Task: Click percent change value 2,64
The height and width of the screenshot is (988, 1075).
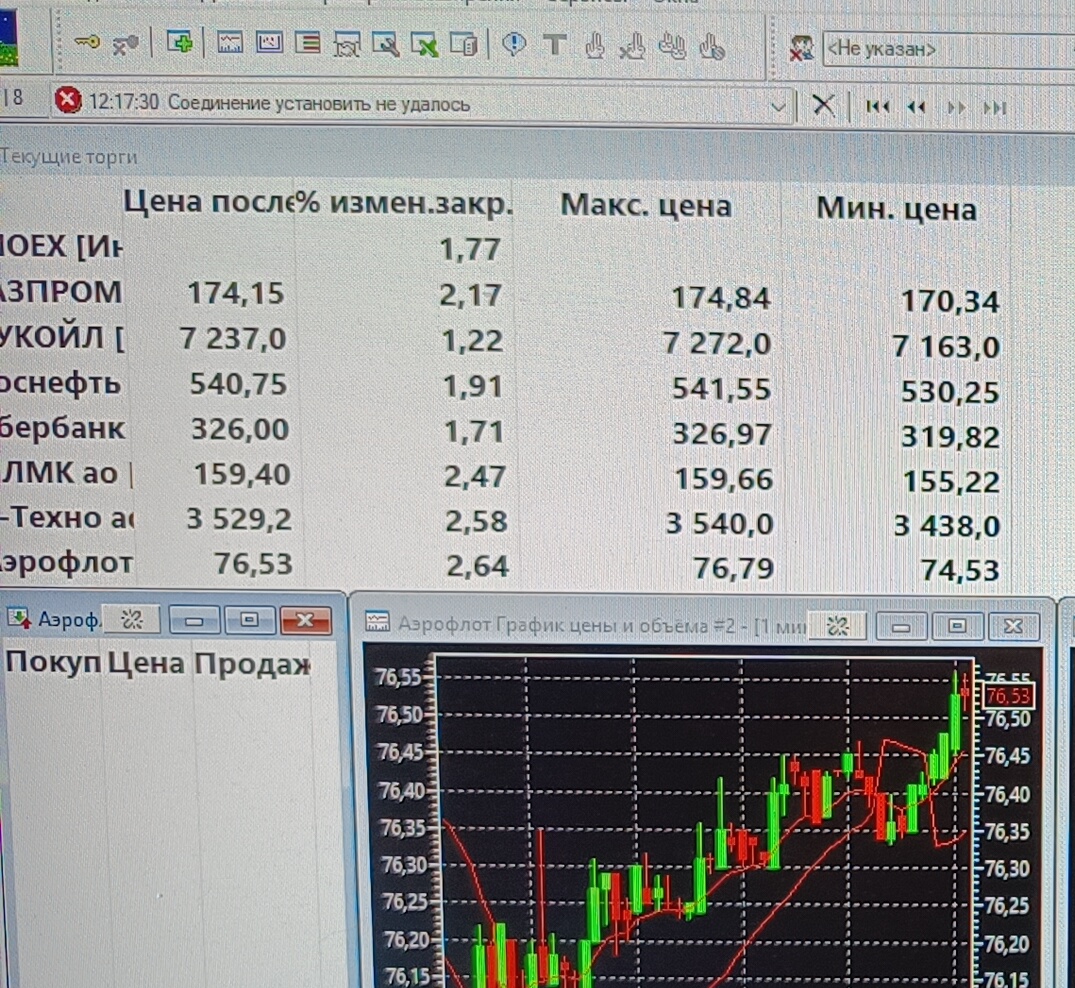Action: point(477,566)
